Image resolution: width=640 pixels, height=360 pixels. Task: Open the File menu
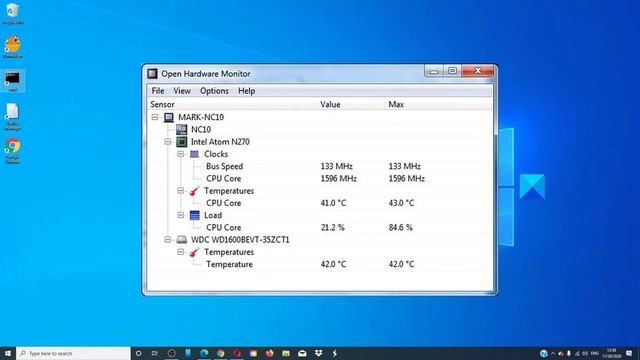pos(158,91)
